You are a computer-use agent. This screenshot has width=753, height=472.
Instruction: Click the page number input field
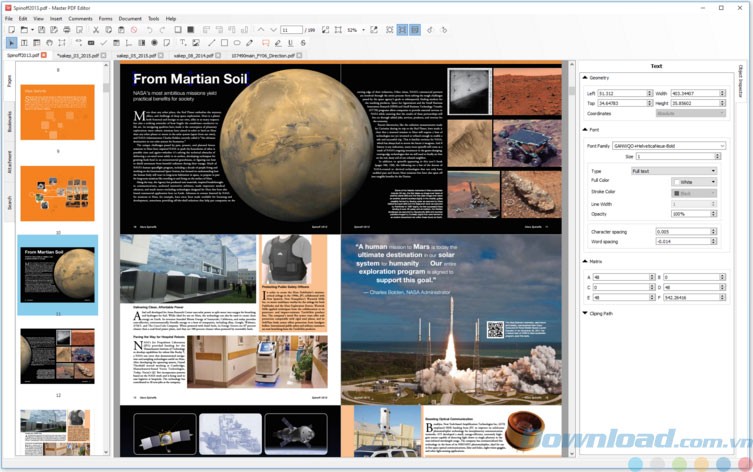pos(291,30)
